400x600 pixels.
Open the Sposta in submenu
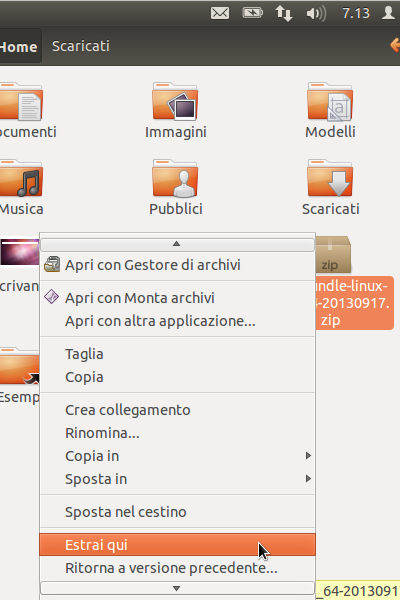(177, 479)
